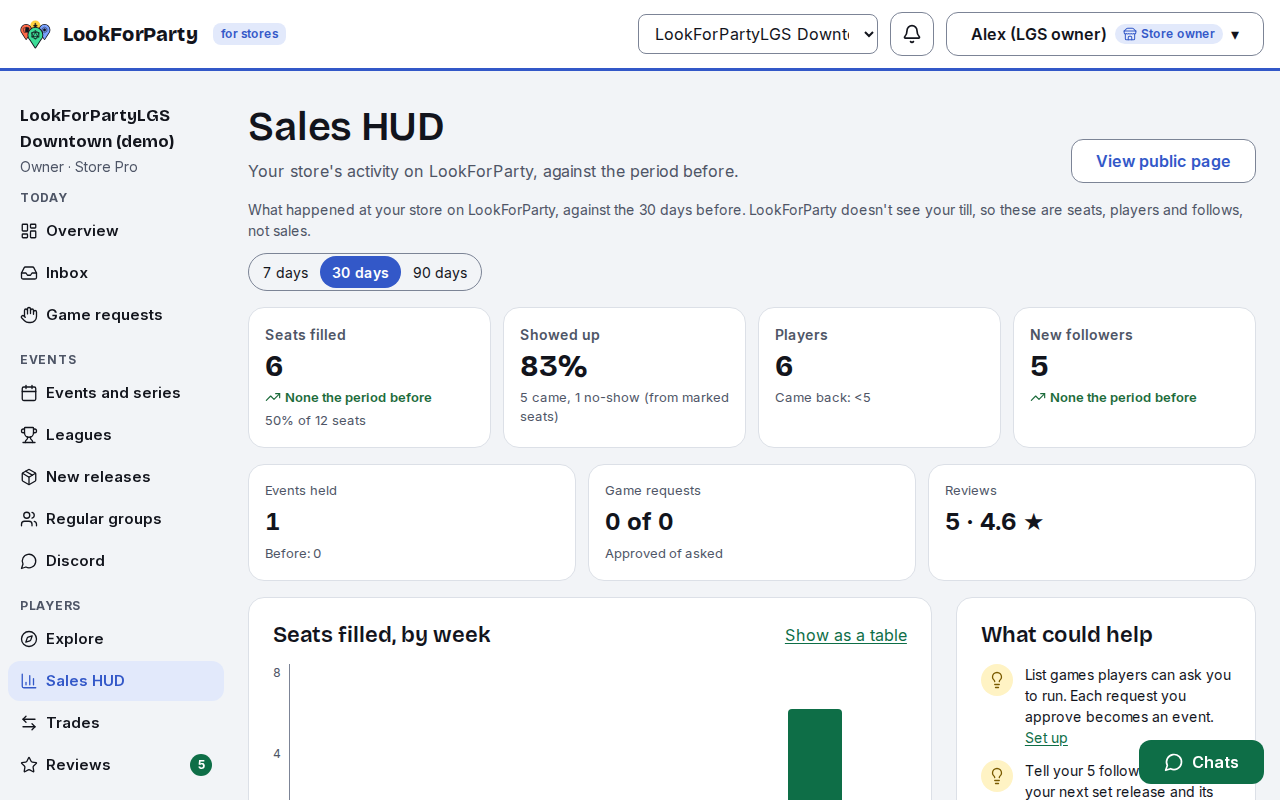Screen dimensions: 1280x800
Task: Click View public page button
Action: 1163,161
